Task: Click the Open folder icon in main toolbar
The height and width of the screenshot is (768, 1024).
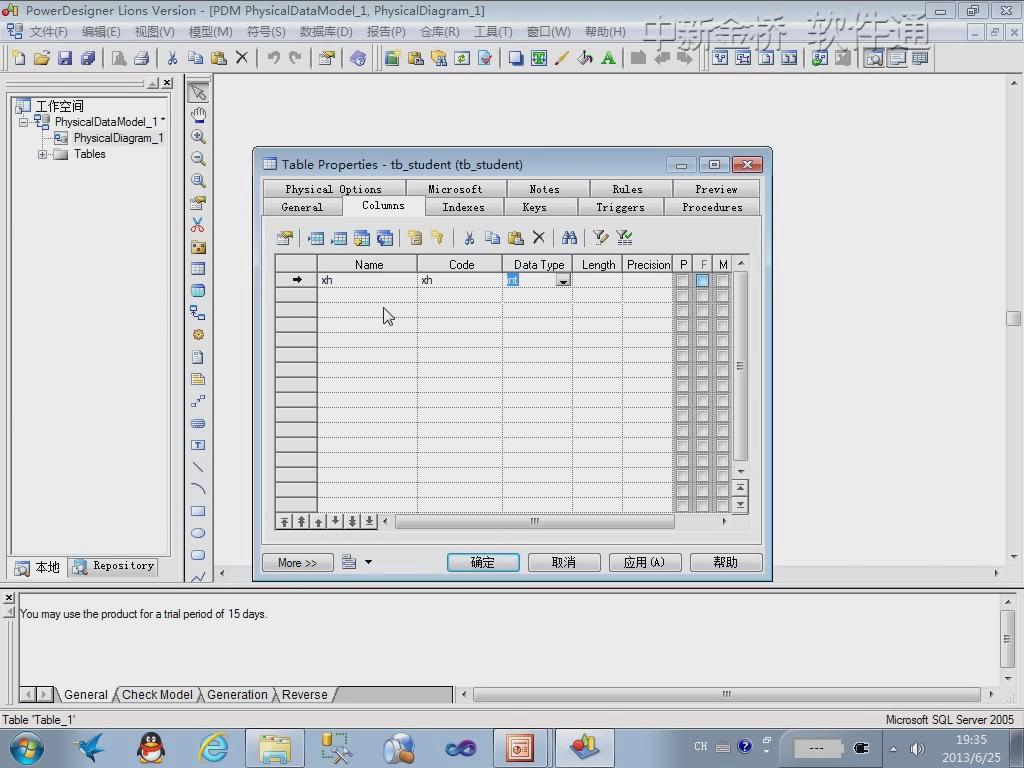Action: point(42,58)
